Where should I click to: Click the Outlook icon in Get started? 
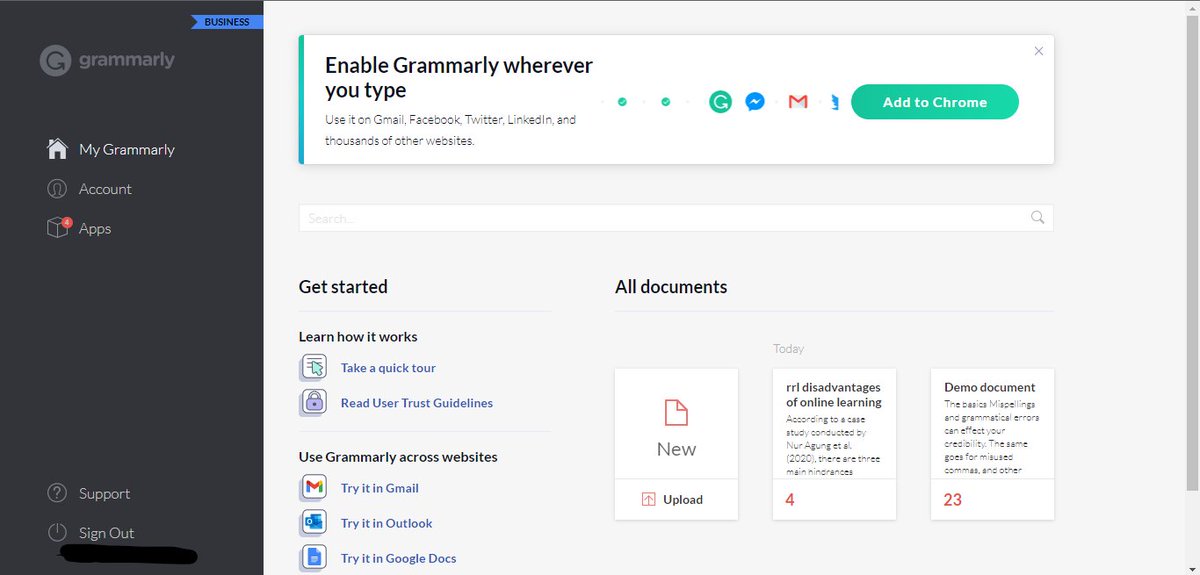coord(314,523)
